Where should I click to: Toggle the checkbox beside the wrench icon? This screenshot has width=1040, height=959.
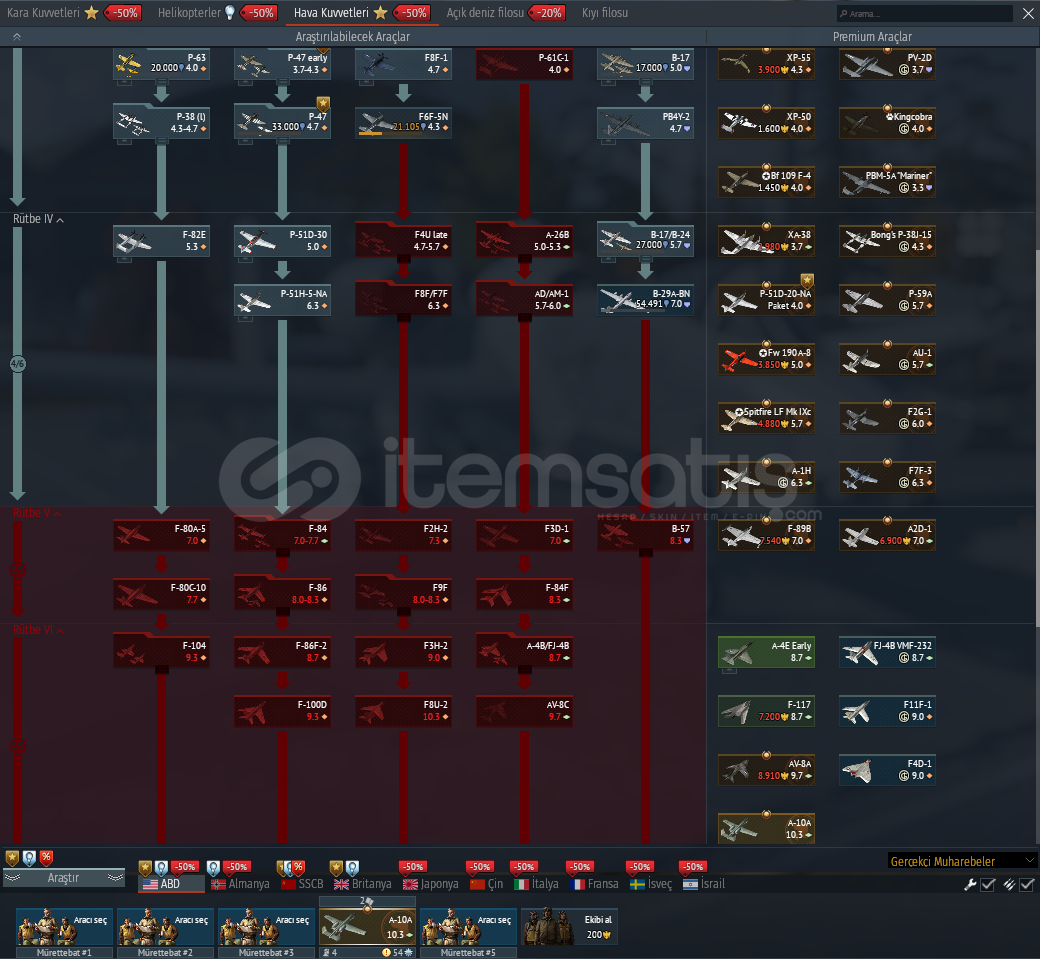(x=988, y=884)
